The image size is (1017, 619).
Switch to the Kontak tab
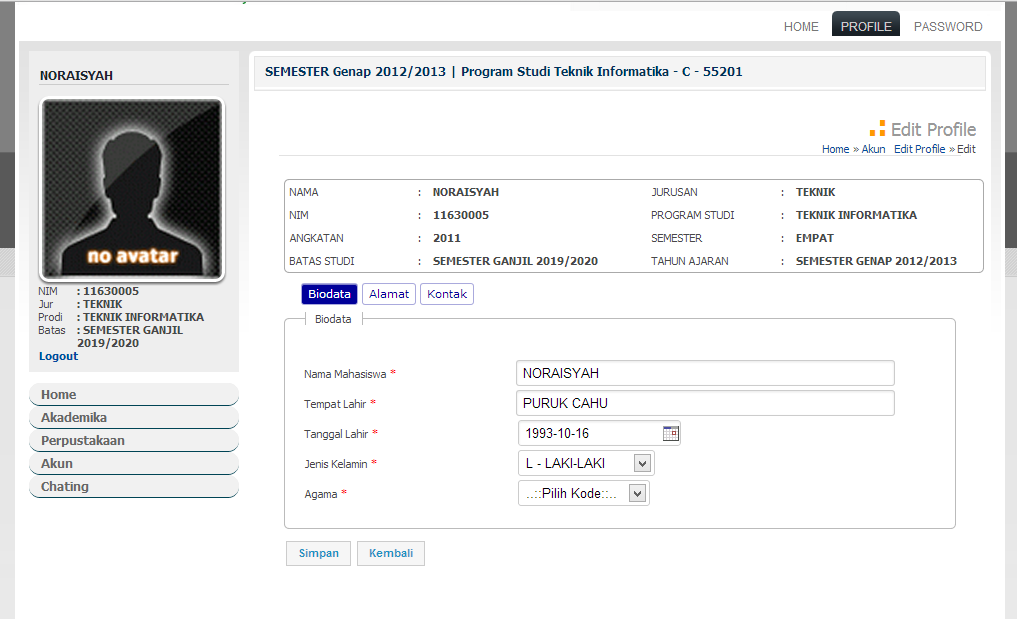pos(447,294)
